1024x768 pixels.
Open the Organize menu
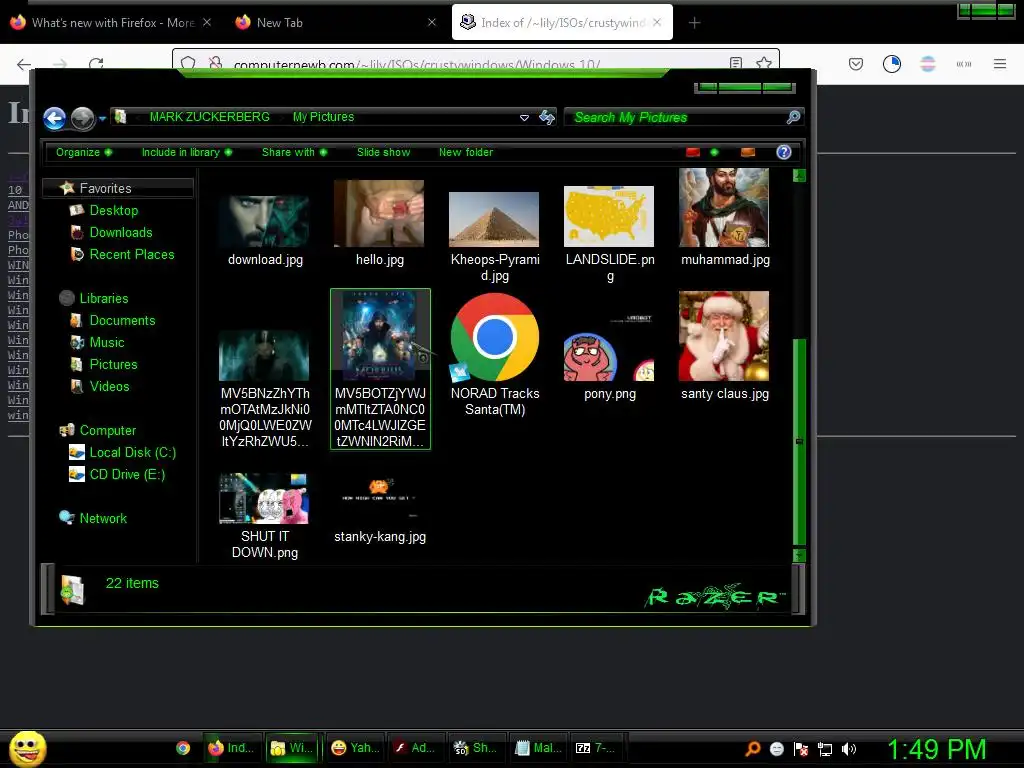pos(84,152)
